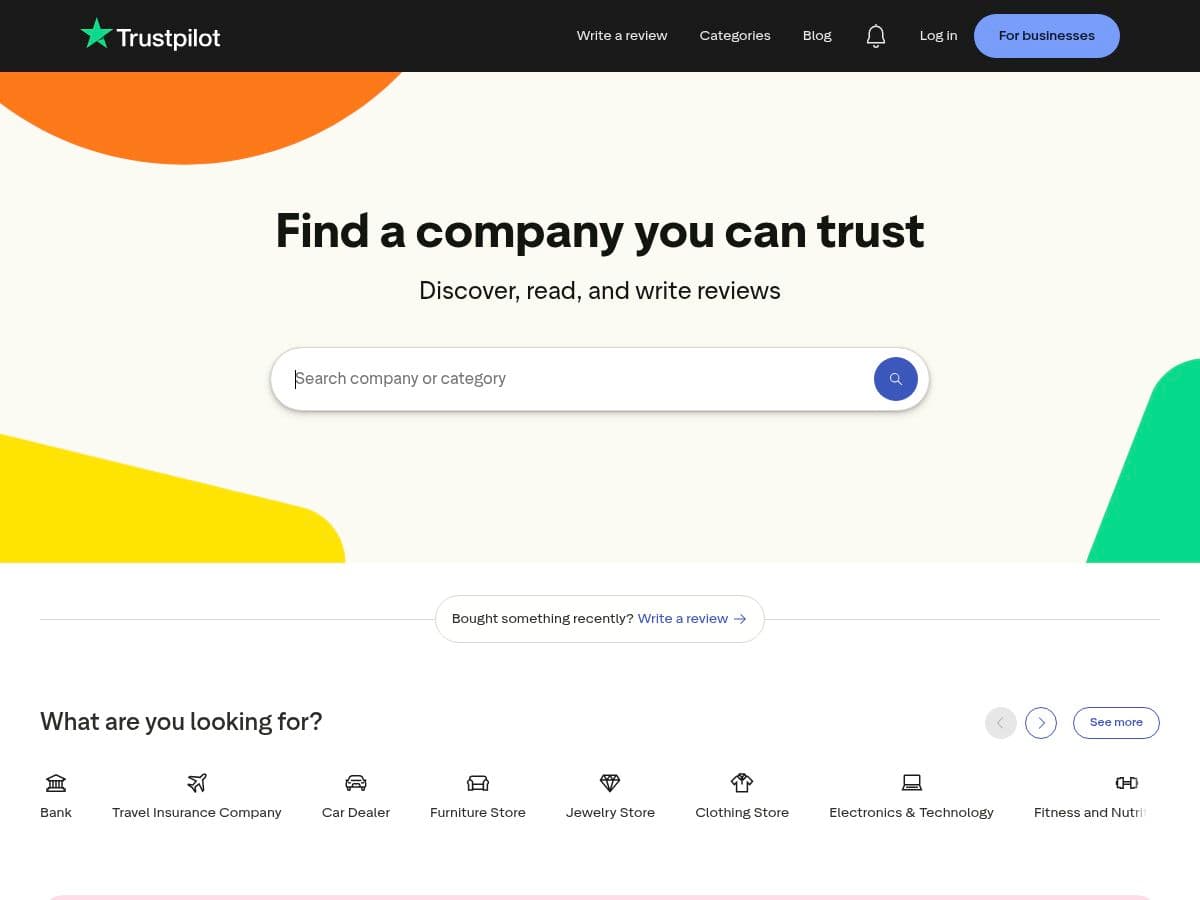The width and height of the screenshot is (1200, 900).
Task: Click the right carousel arrow
Action: (1040, 722)
